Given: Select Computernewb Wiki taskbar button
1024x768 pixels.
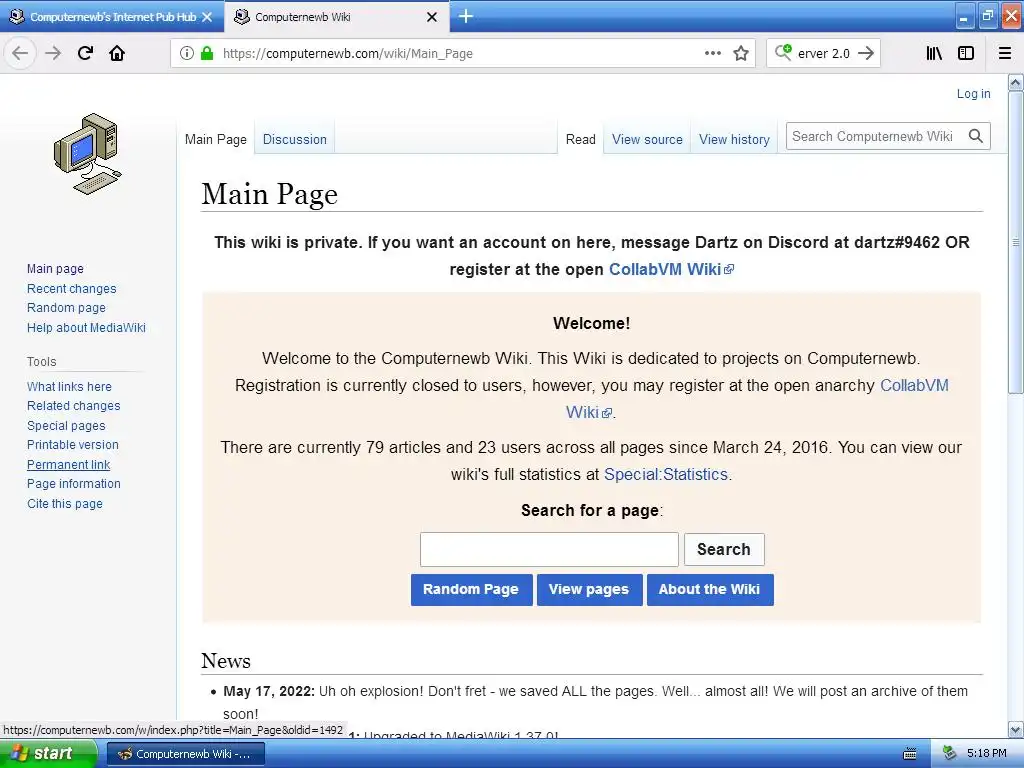Looking at the screenshot, I should 186,754.
